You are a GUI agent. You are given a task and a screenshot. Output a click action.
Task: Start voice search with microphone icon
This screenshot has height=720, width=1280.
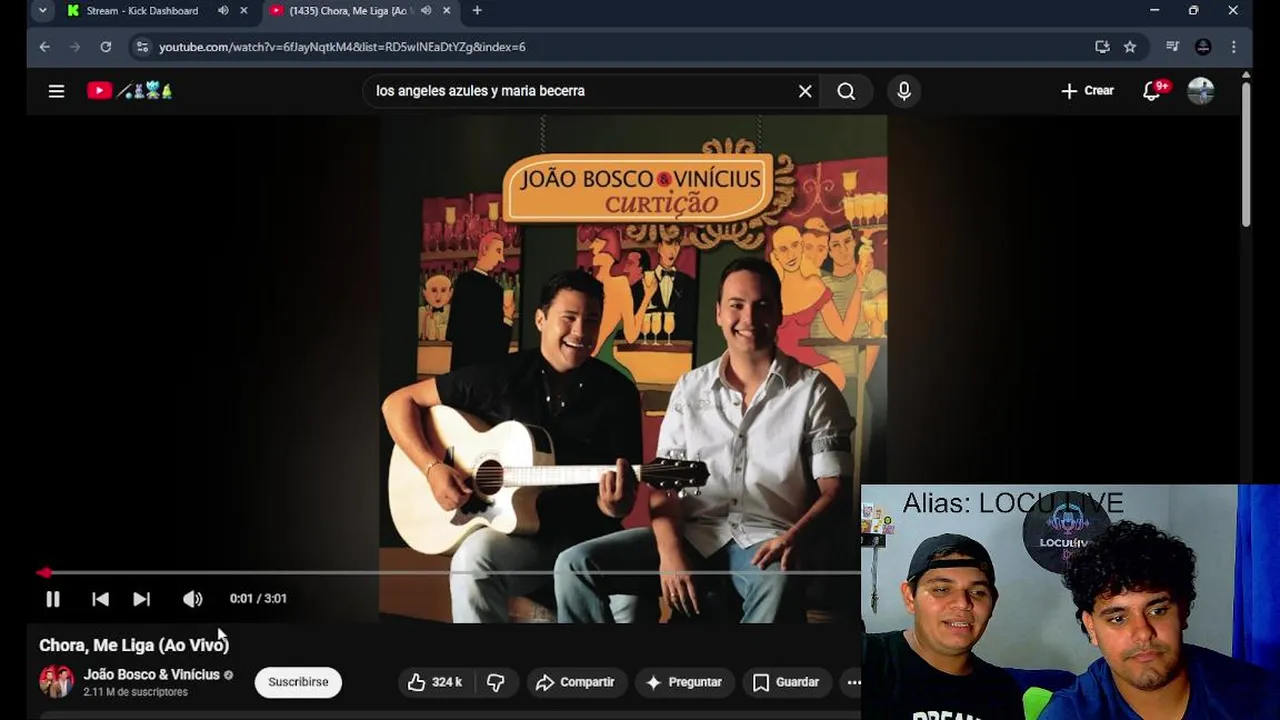(x=904, y=91)
